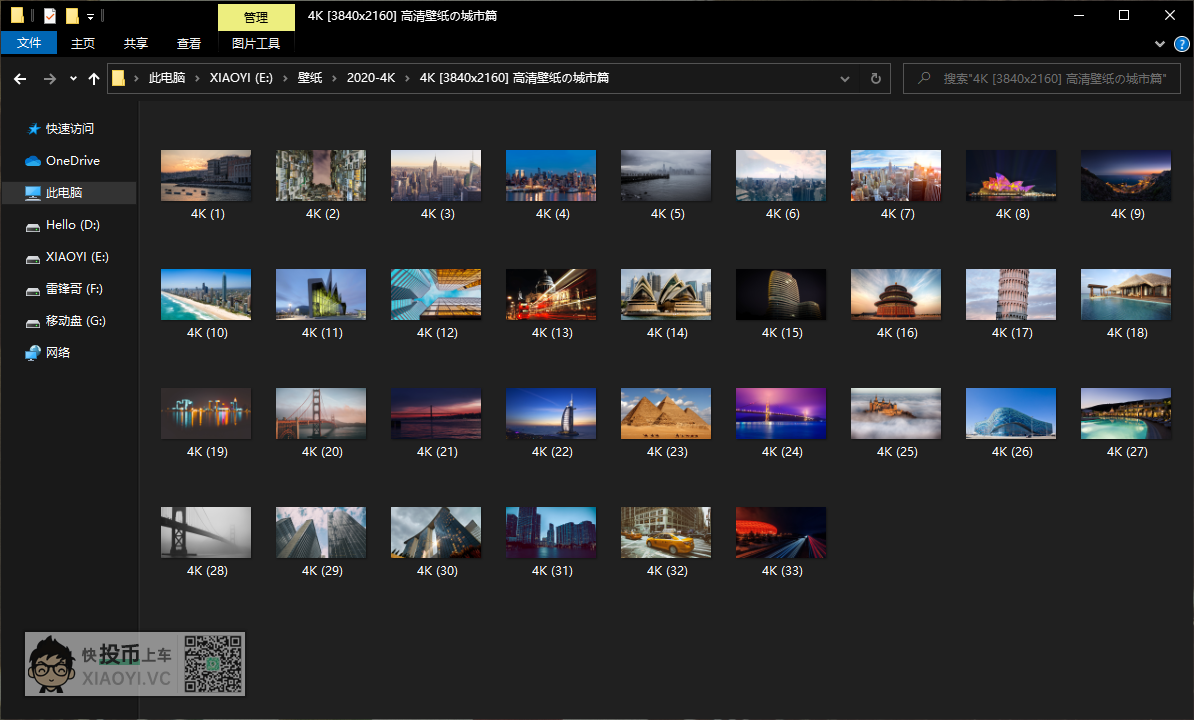Click the Up one level arrow
This screenshot has width=1194, height=720.
pyautogui.click(x=94, y=78)
